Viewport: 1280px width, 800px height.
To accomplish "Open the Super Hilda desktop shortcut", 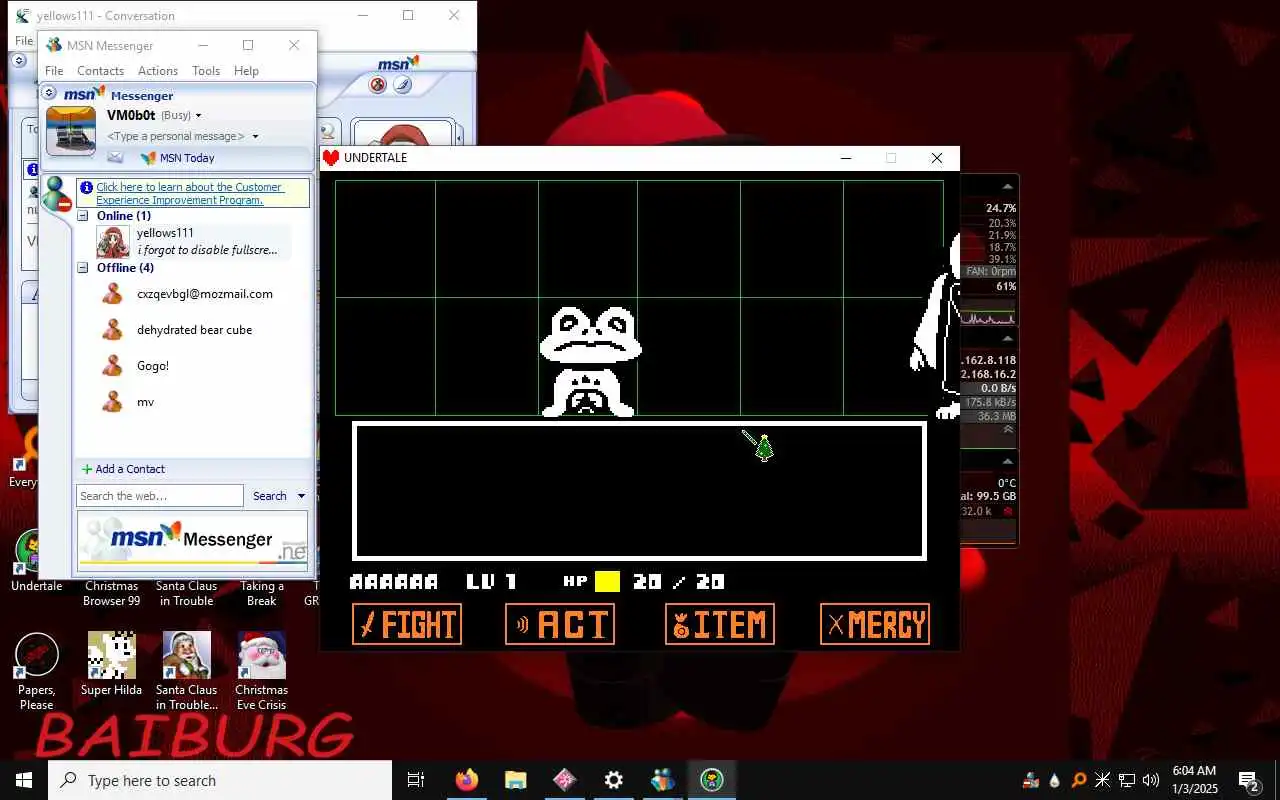I will pyautogui.click(x=111, y=664).
